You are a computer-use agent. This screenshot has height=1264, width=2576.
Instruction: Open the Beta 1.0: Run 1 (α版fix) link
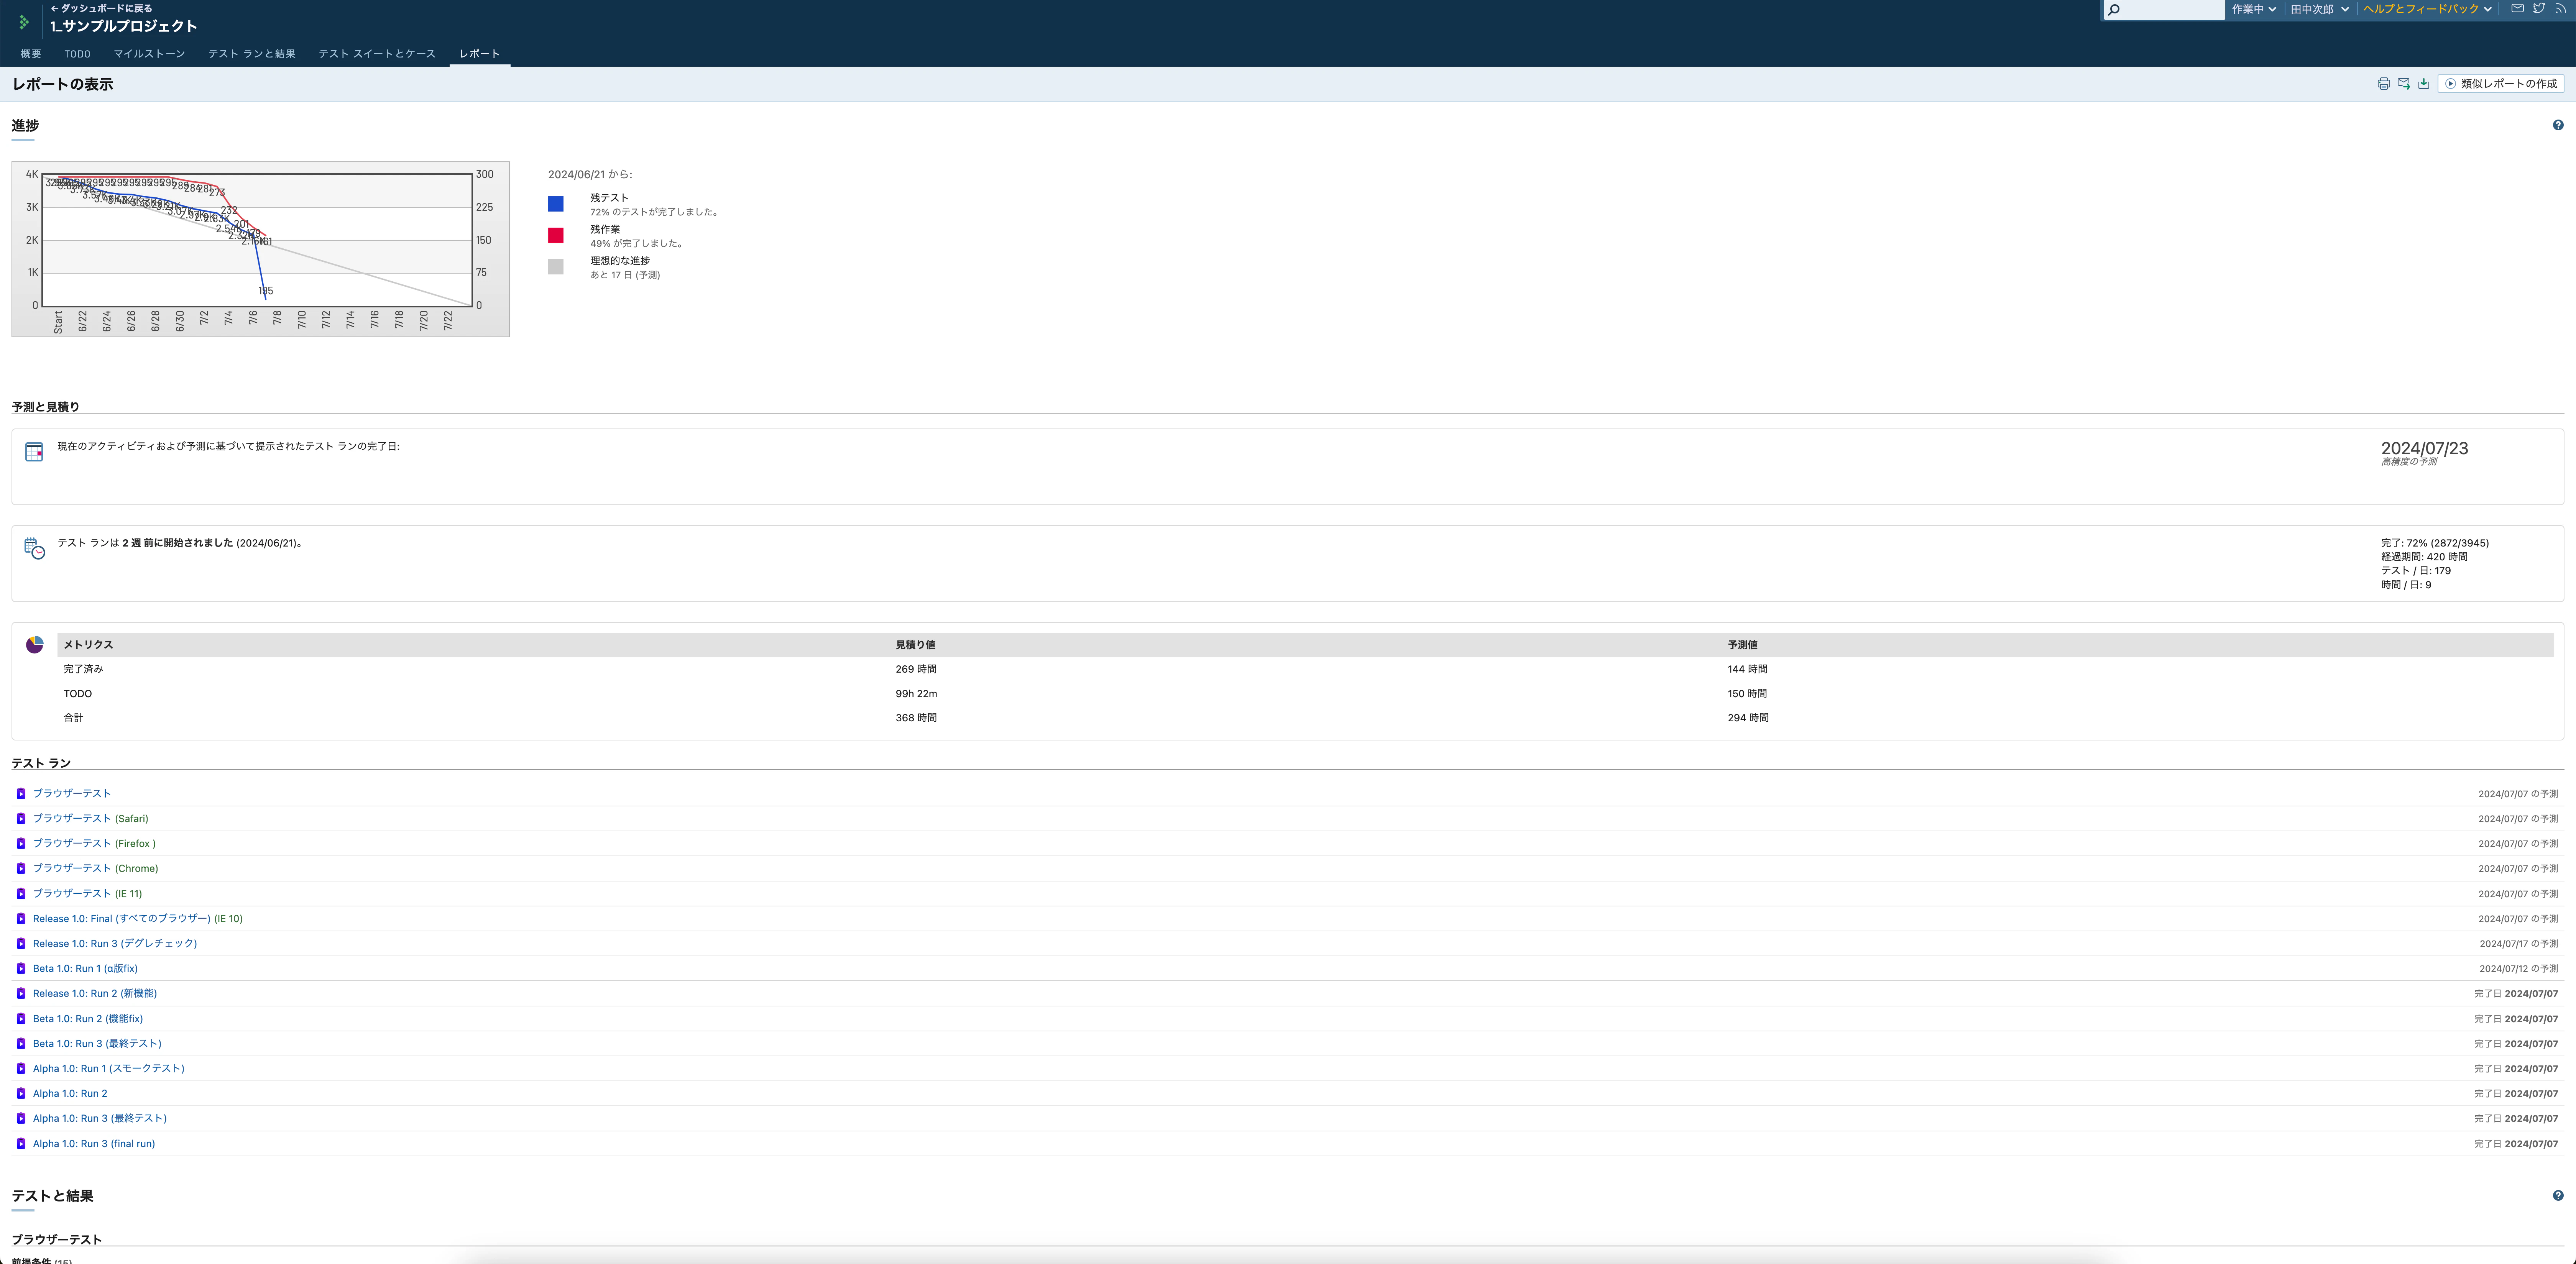(85, 969)
